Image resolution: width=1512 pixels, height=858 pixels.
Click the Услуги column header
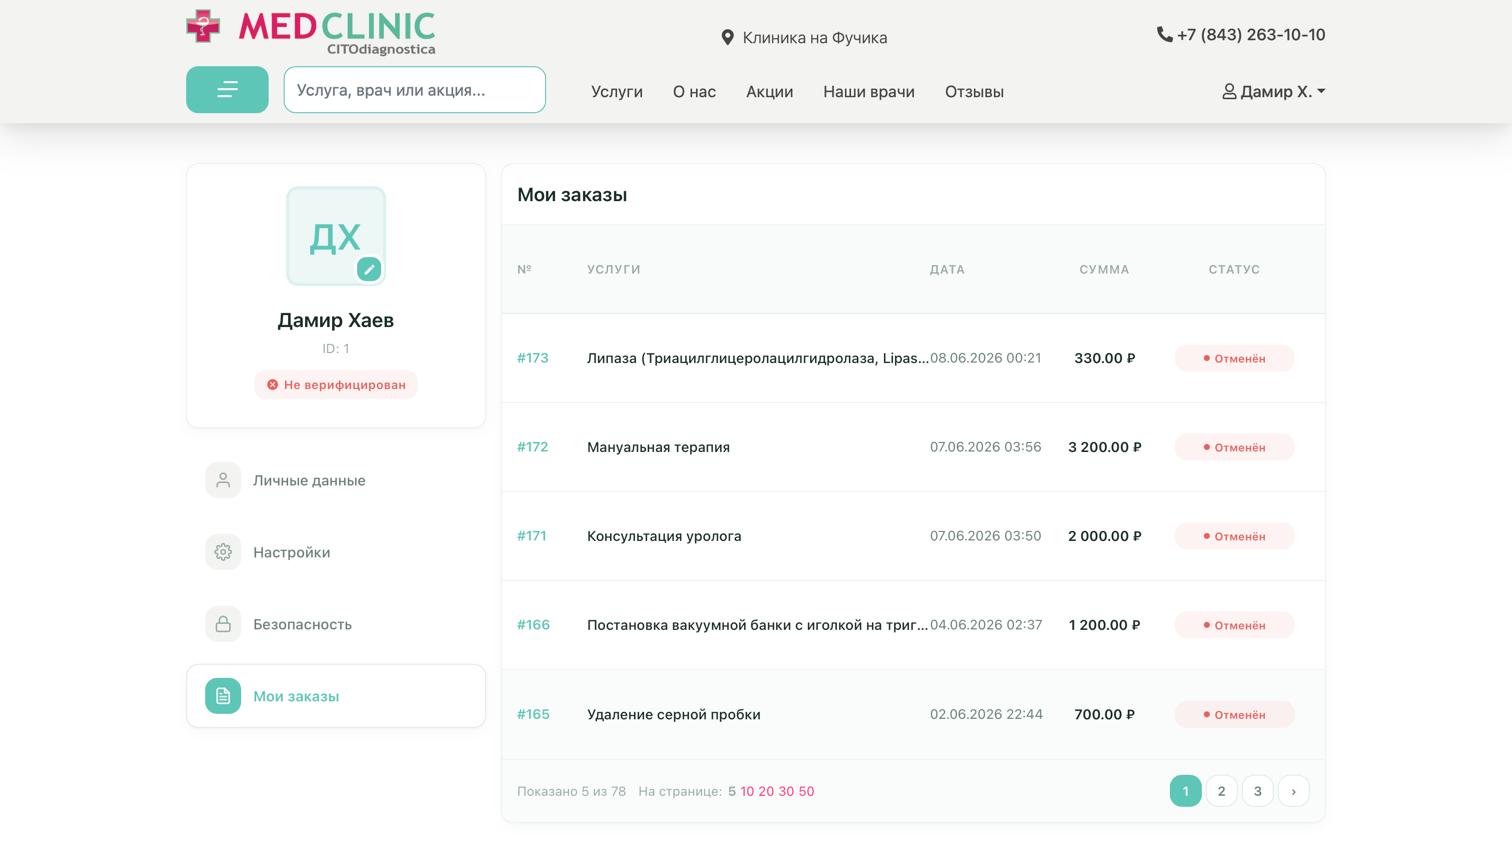point(614,269)
